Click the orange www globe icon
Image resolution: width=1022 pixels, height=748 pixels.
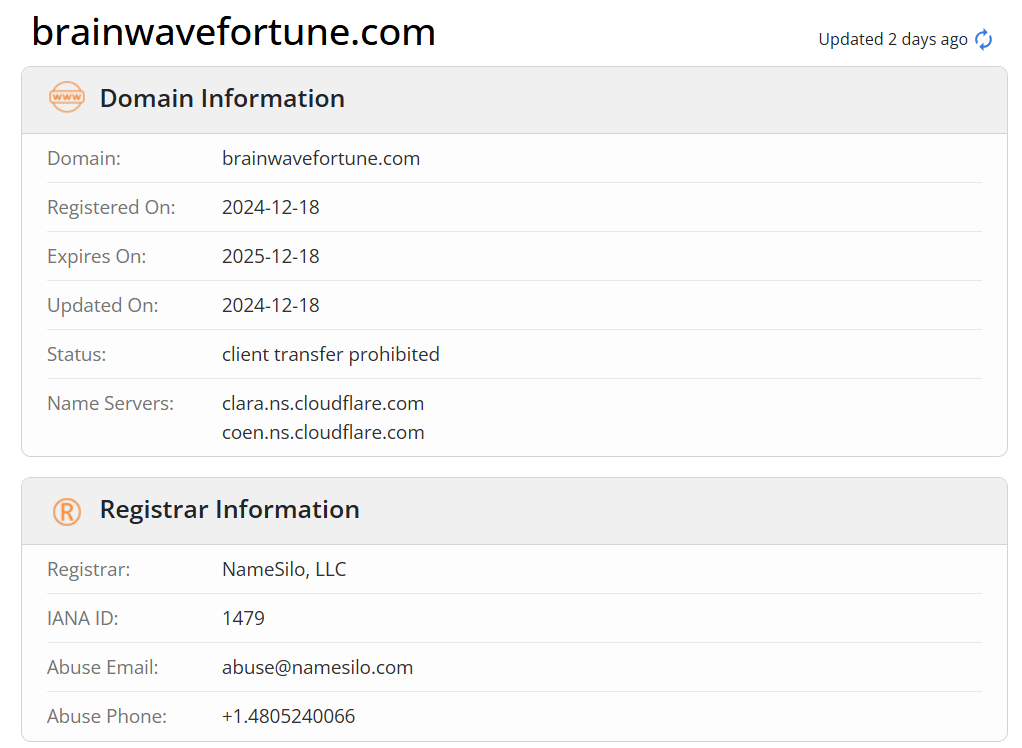tap(66, 97)
